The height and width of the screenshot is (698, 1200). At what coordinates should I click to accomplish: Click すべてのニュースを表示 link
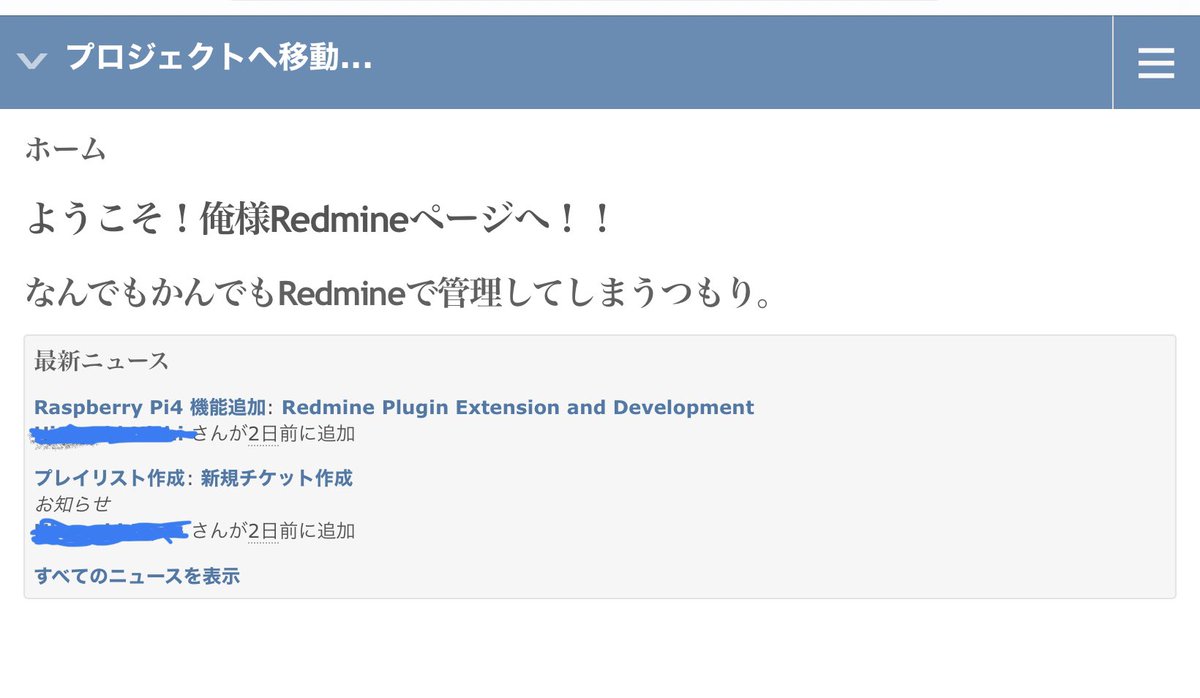[x=137, y=575]
